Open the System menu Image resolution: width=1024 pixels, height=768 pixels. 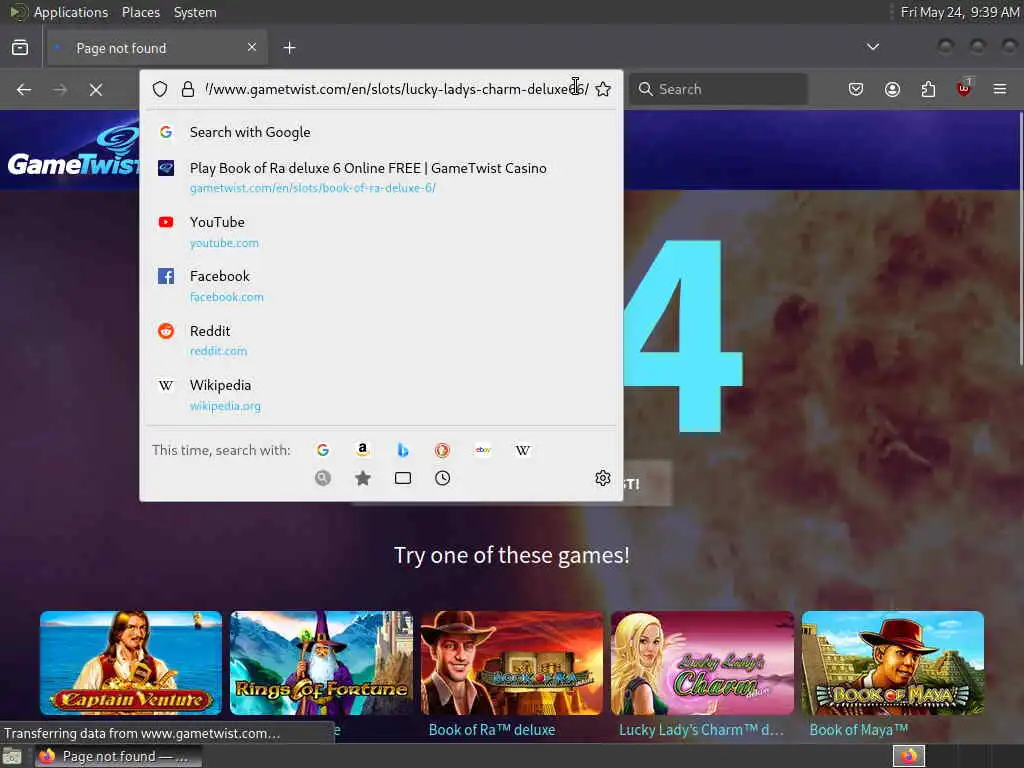(195, 12)
